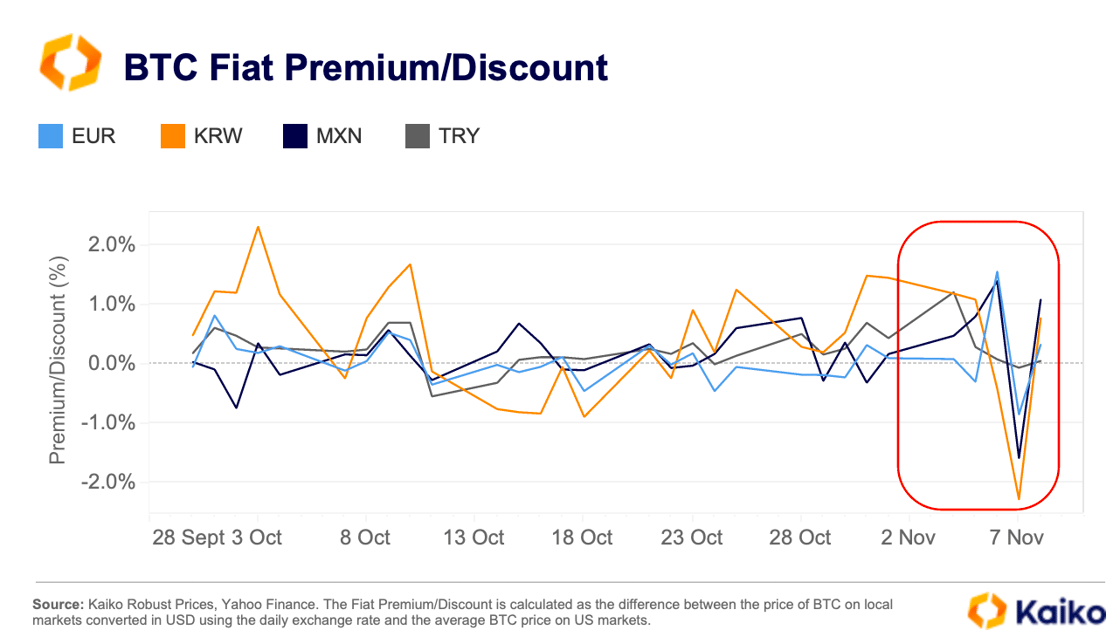Click the 7 Nov x-axis date label

(x=1016, y=538)
